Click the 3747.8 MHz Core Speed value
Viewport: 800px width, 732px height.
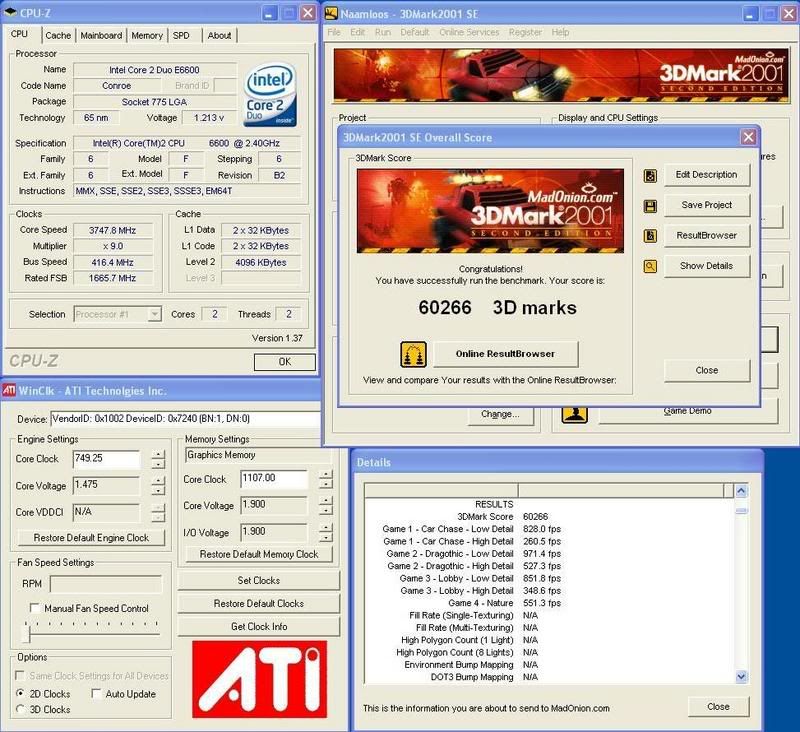[x=113, y=230]
